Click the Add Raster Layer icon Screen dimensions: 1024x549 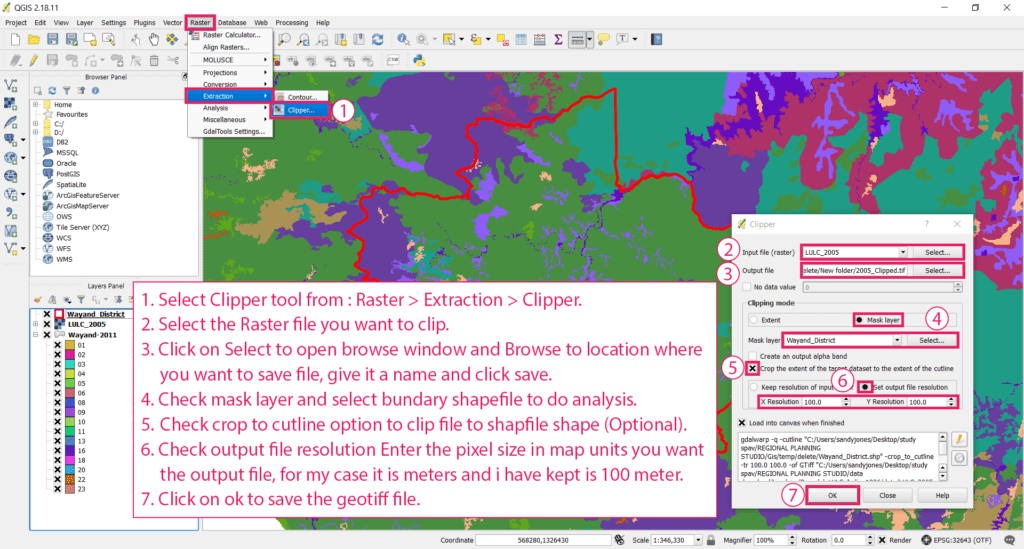(10, 103)
